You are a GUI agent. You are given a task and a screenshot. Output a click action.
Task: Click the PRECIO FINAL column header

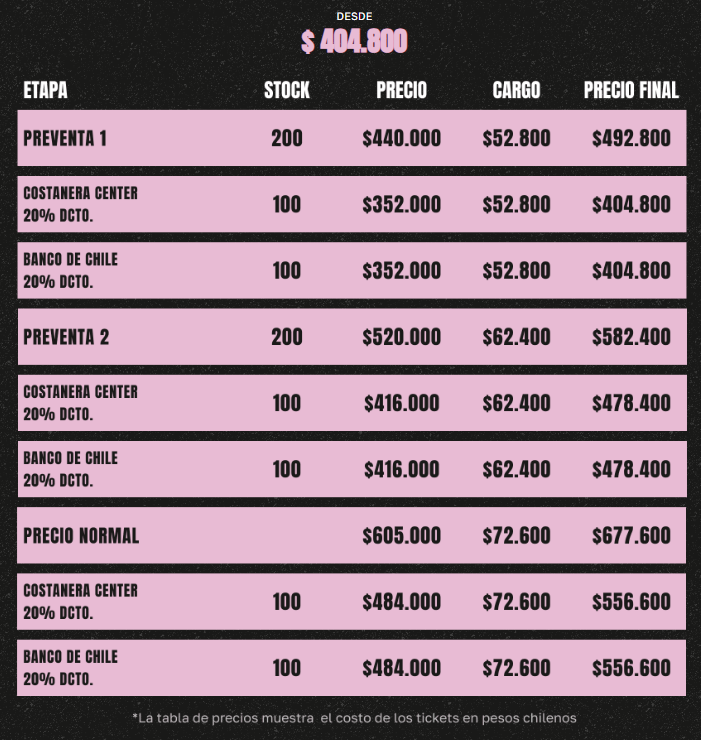click(x=631, y=90)
